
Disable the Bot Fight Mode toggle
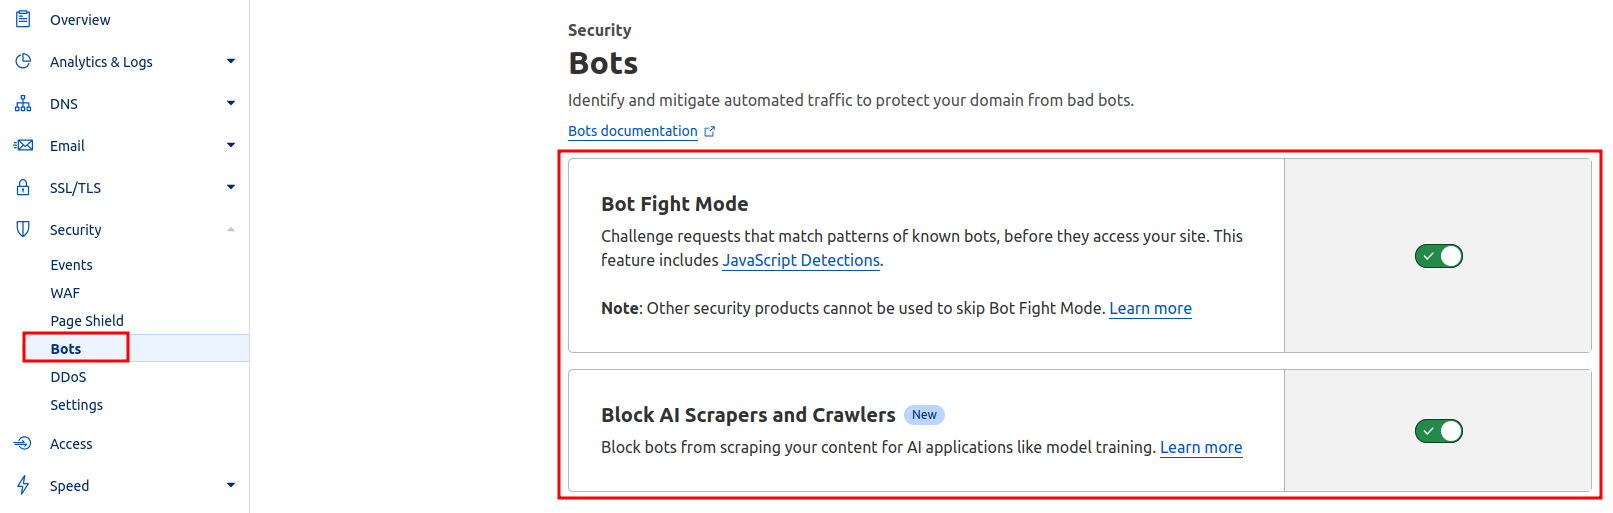pyautogui.click(x=1439, y=256)
